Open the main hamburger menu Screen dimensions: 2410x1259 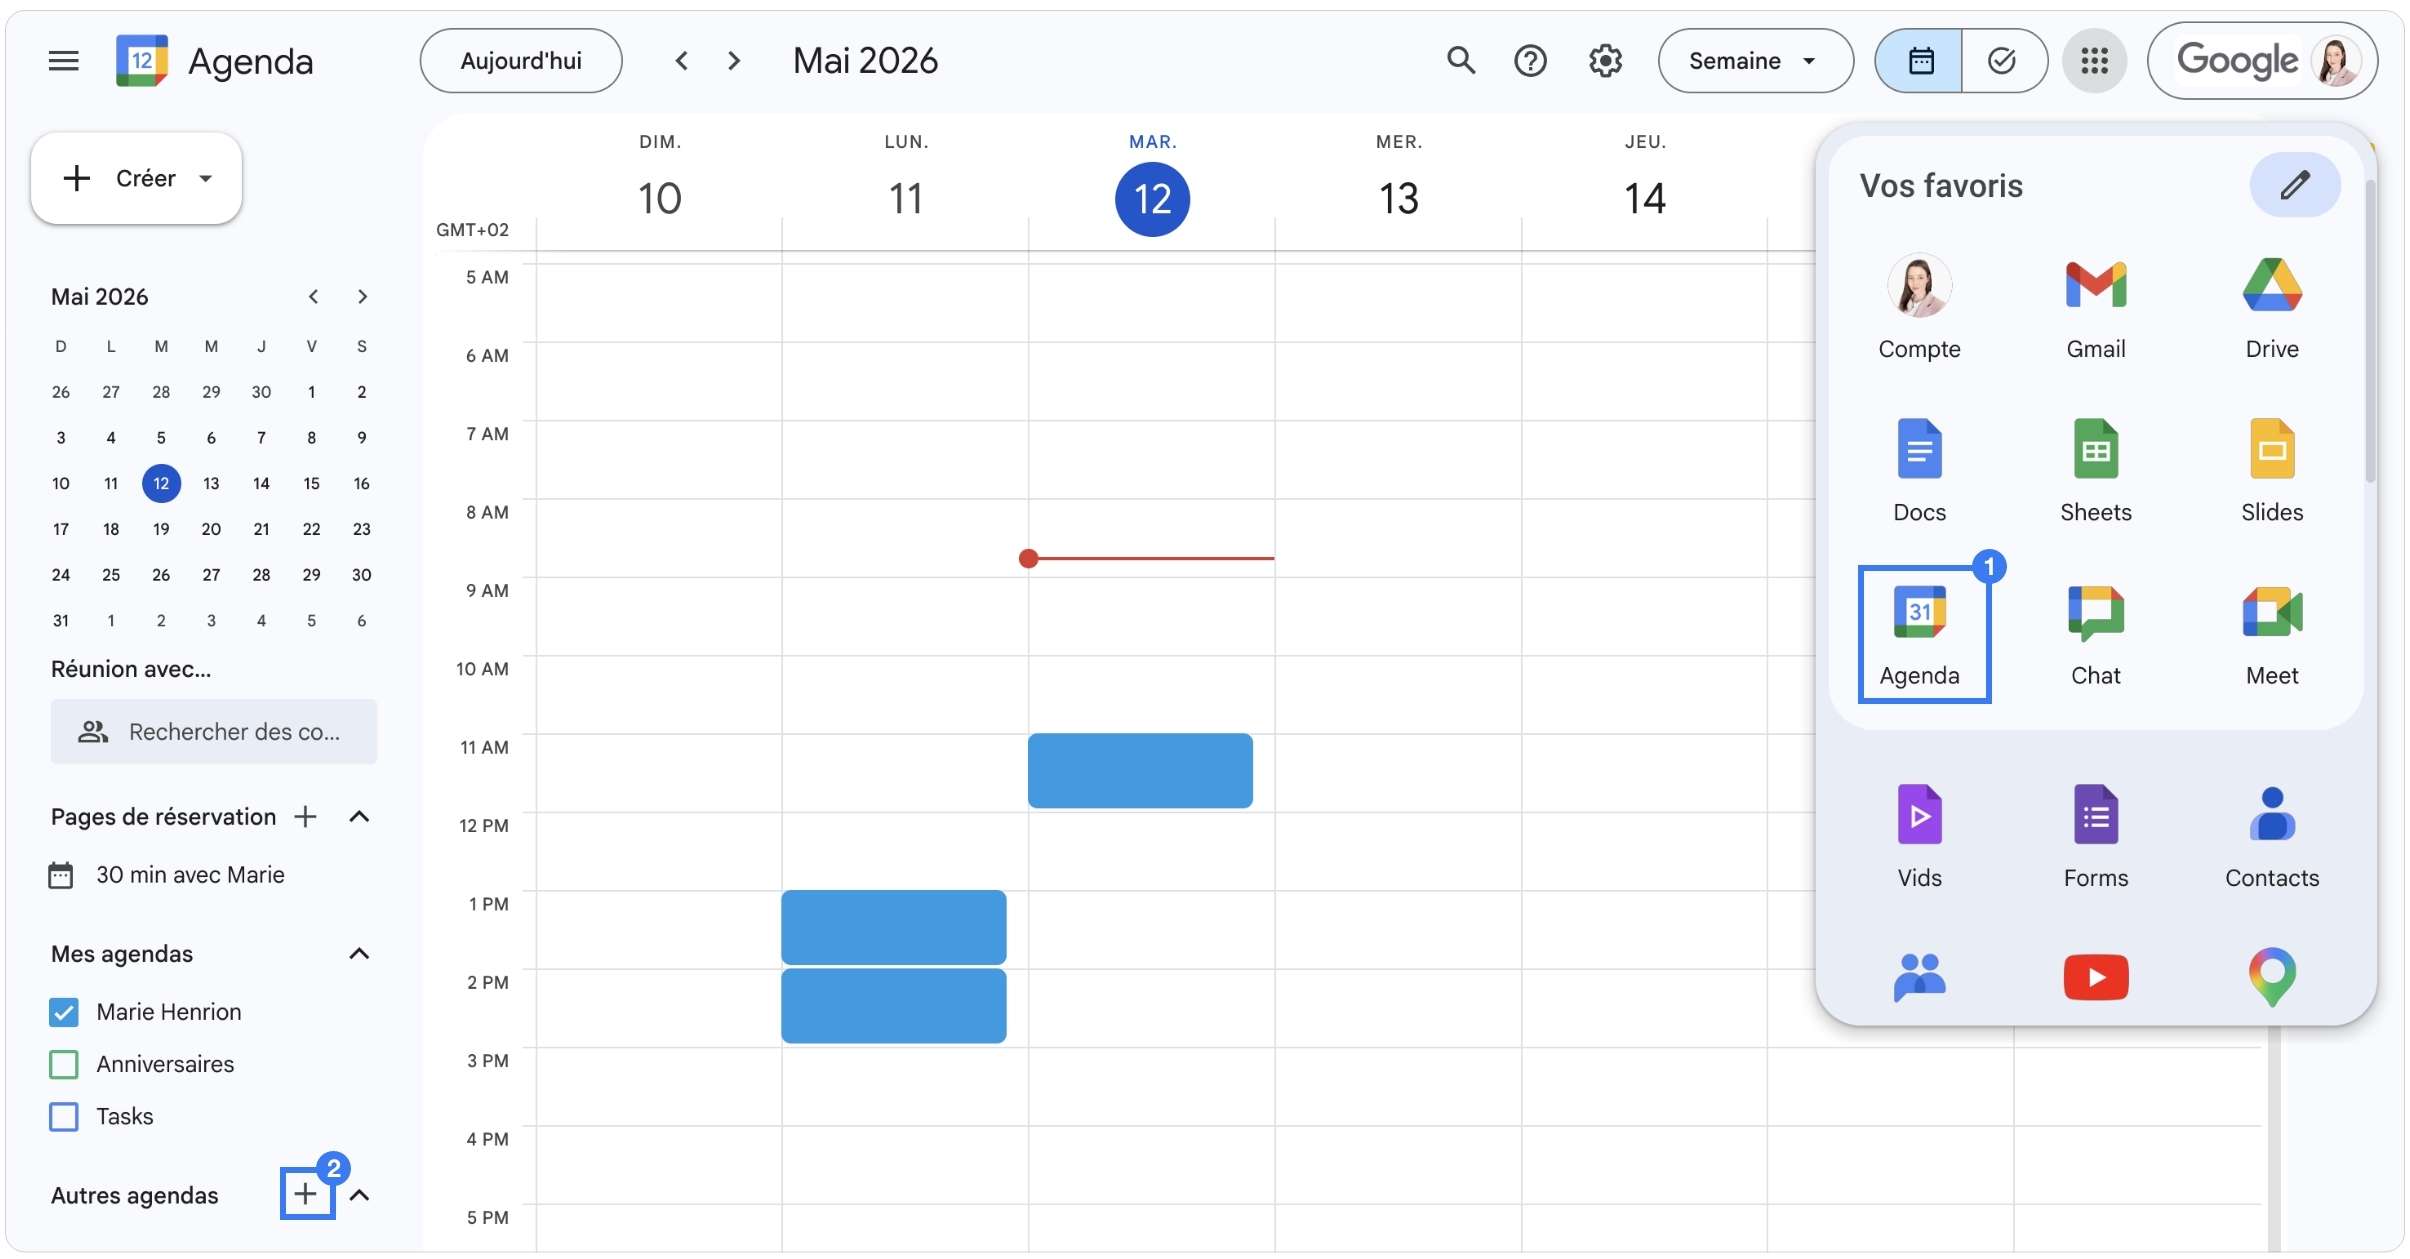tap(64, 61)
